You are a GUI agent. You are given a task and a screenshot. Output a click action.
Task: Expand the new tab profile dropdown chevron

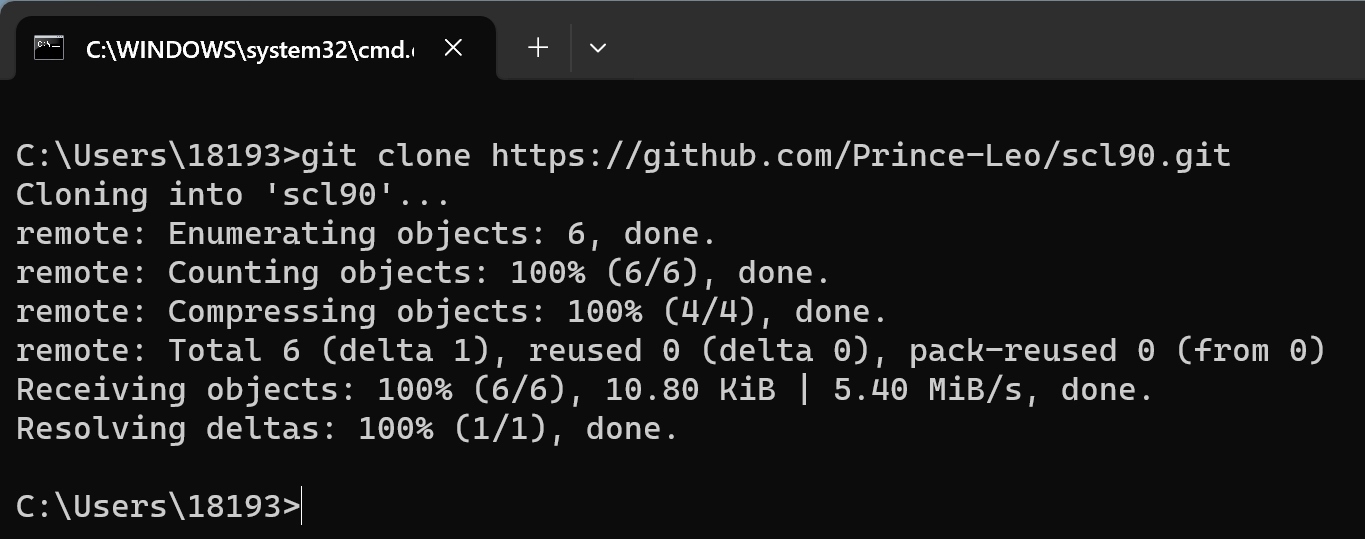[598, 47]
